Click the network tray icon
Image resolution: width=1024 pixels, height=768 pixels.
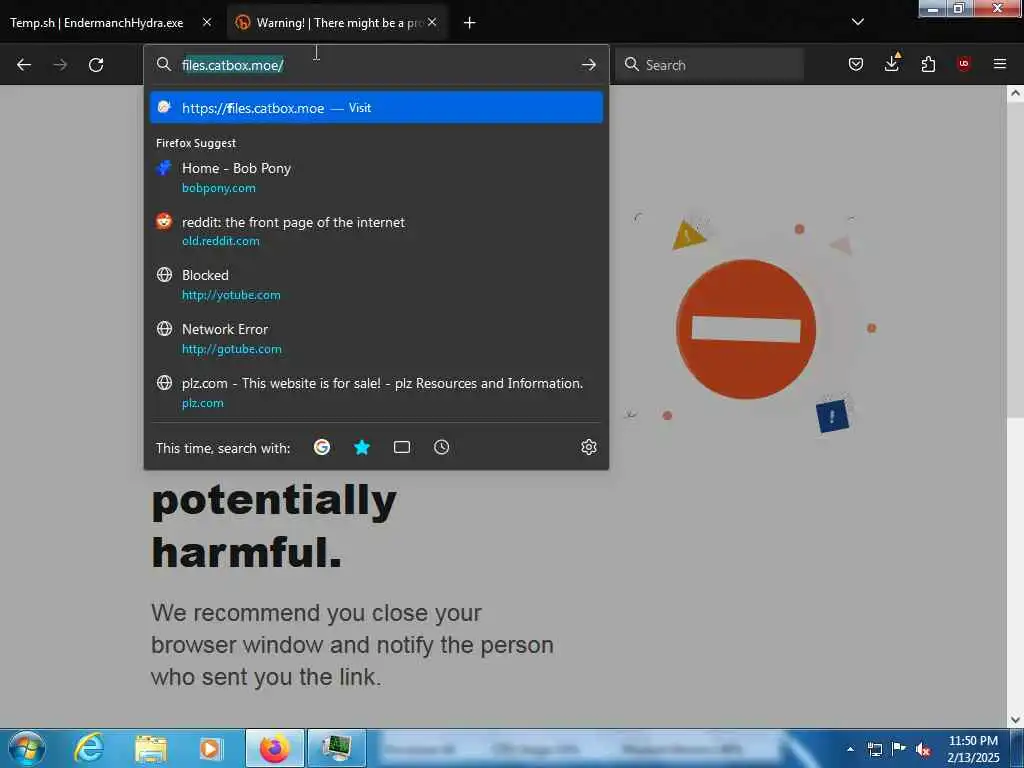[x=874, y=749]
